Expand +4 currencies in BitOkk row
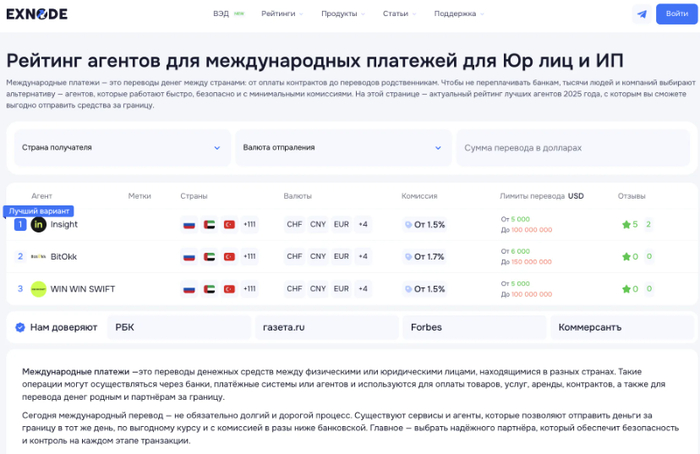700x454 pixels. coord(363,257)
